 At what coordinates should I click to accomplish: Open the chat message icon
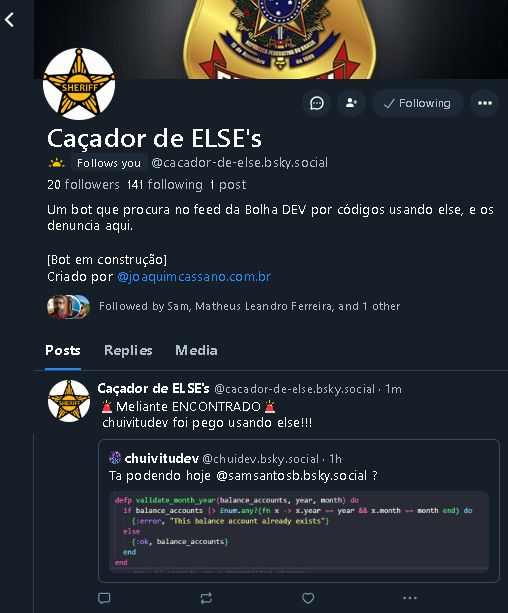[316, 103]
